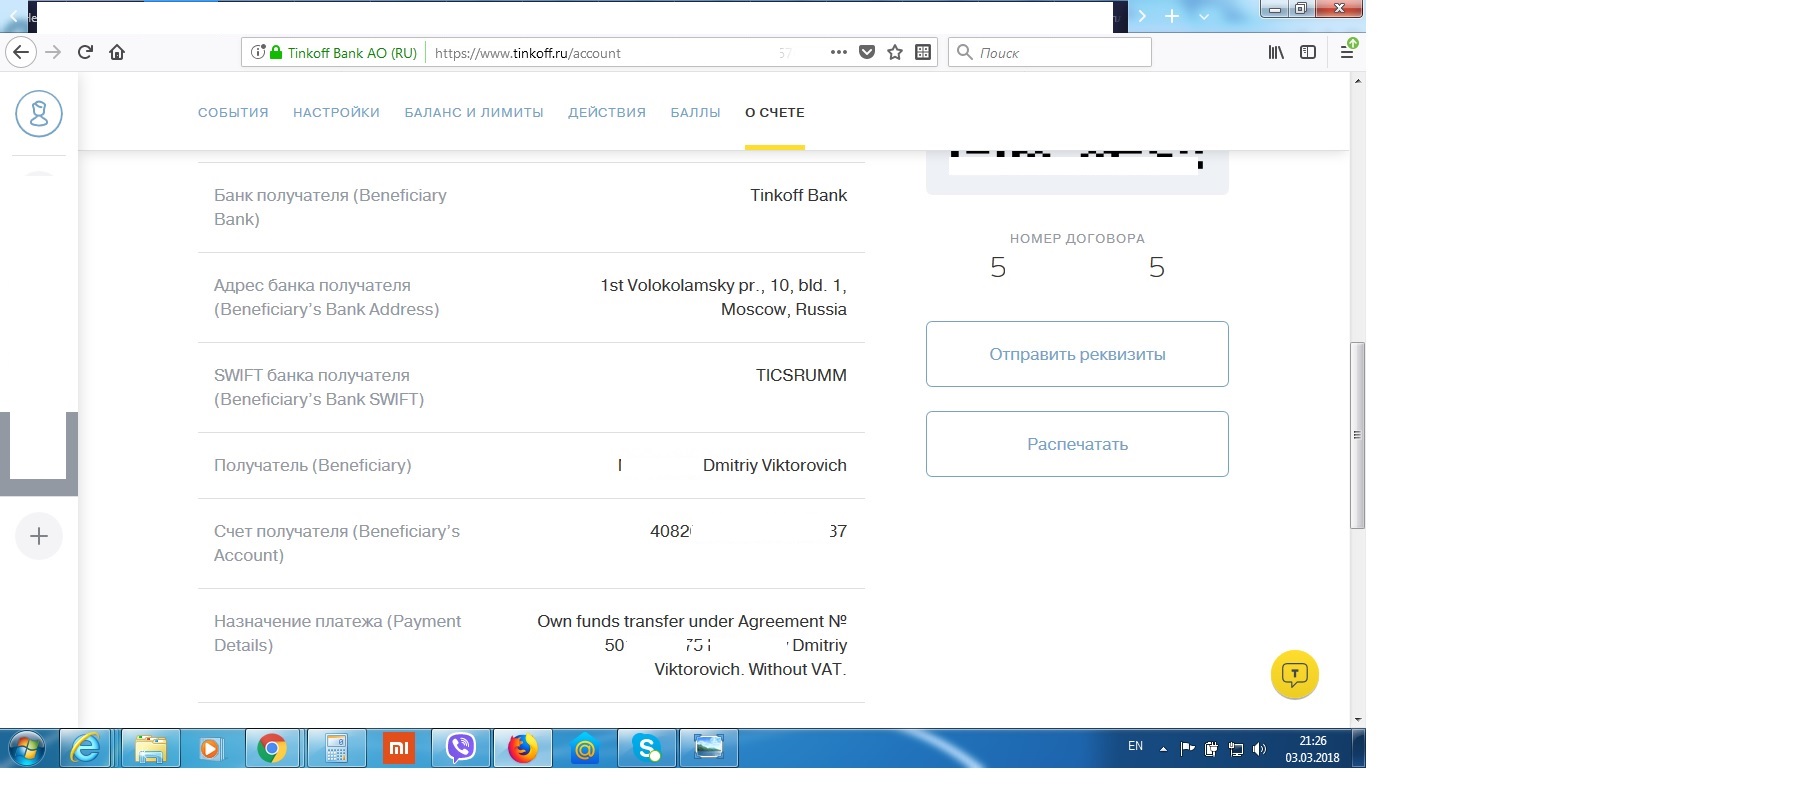Click the 'Назначение платежа (Payment Details)' label
This screenshot has width=1800, height=792.
pos(337,633)
